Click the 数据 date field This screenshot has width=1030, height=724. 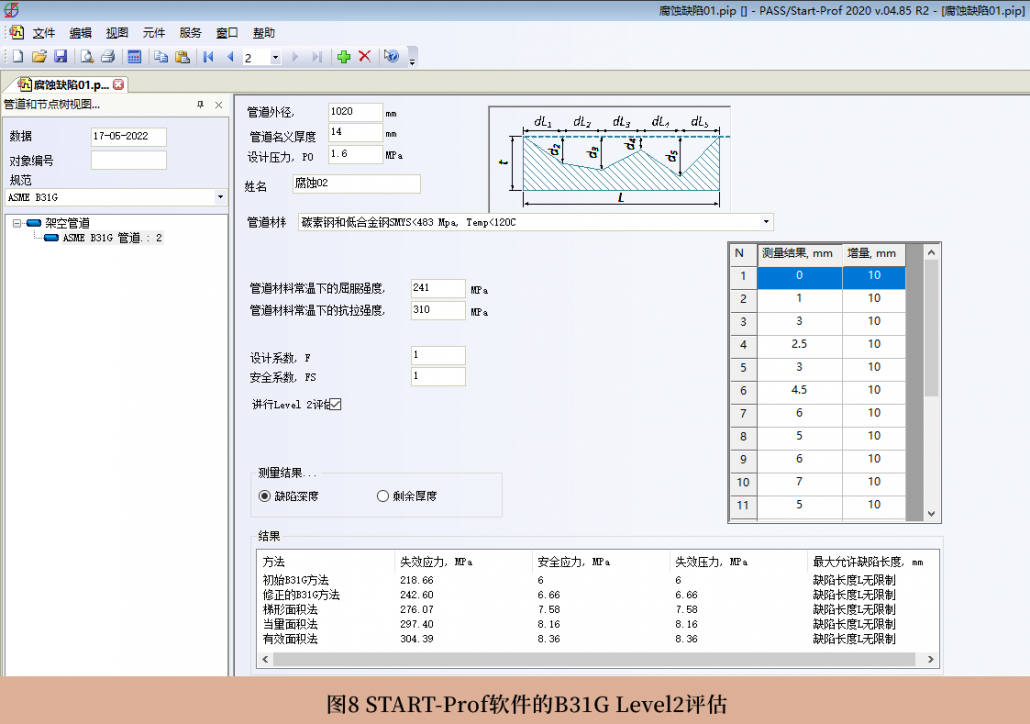coord(129,137)
